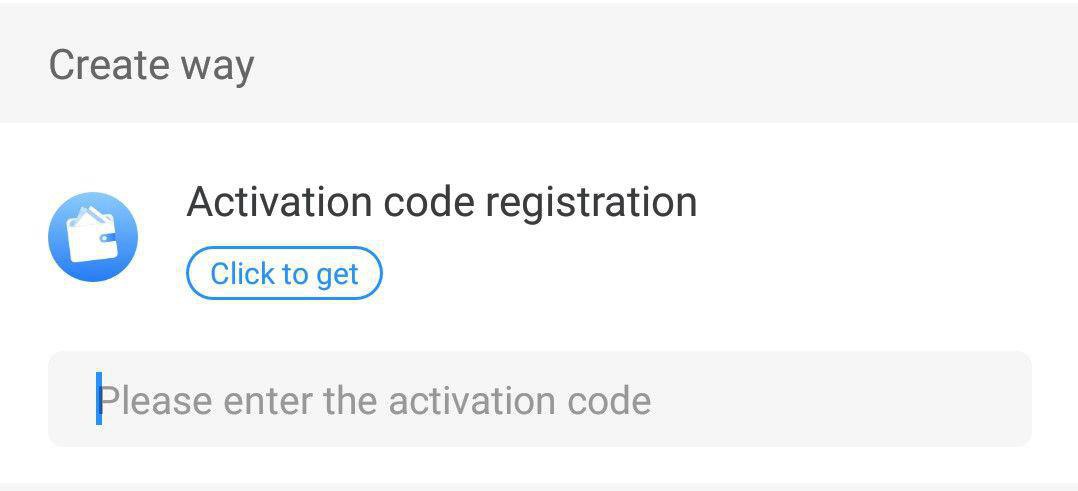Select the 'Activation code registration' title
Image resolution: width=1078 pixels, height=491 pixels.
click(441, 201)
